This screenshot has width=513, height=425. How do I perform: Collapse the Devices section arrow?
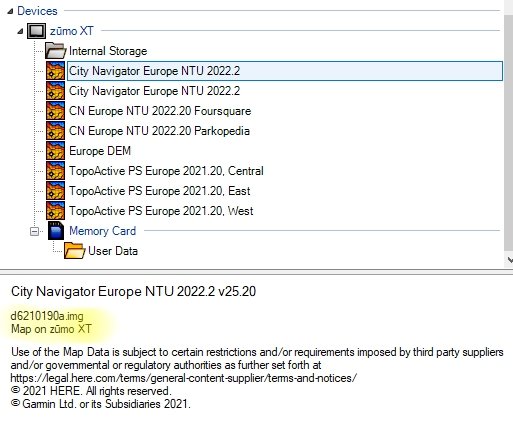pyautogui.click(x=10, y=11)
